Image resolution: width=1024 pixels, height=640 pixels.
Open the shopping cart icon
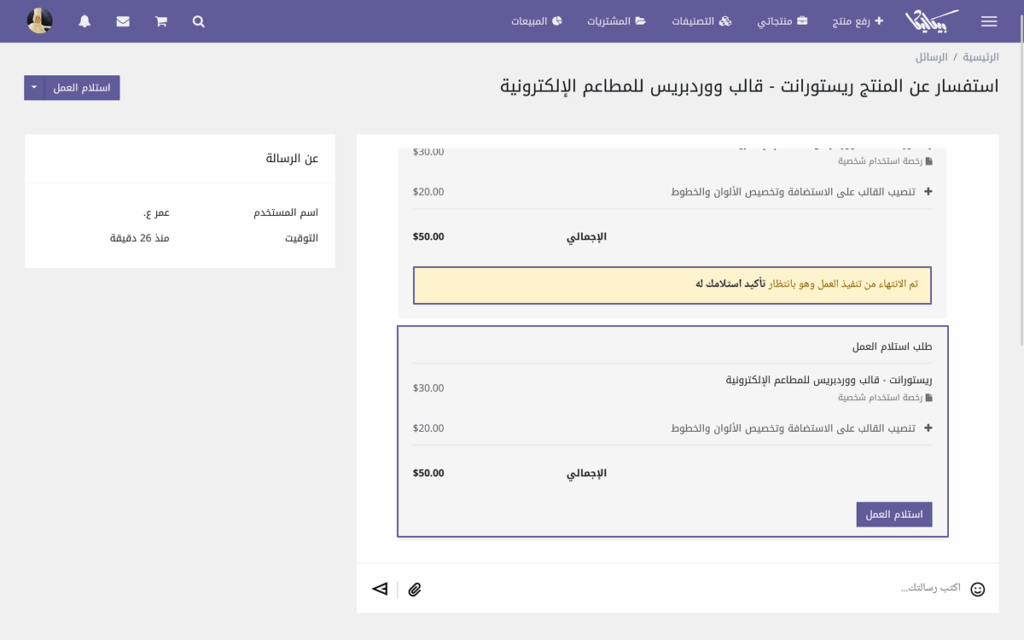tap(161, 22)
